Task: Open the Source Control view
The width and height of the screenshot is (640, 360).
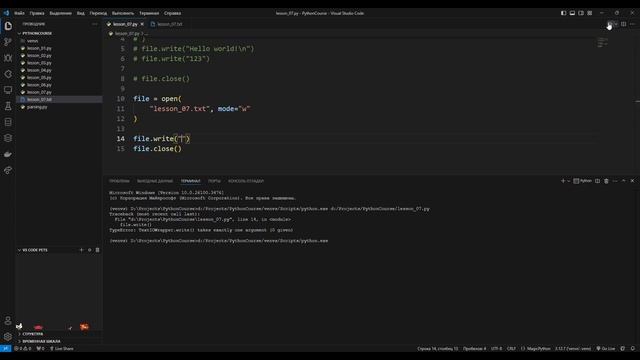Action: tap(8, 42)
